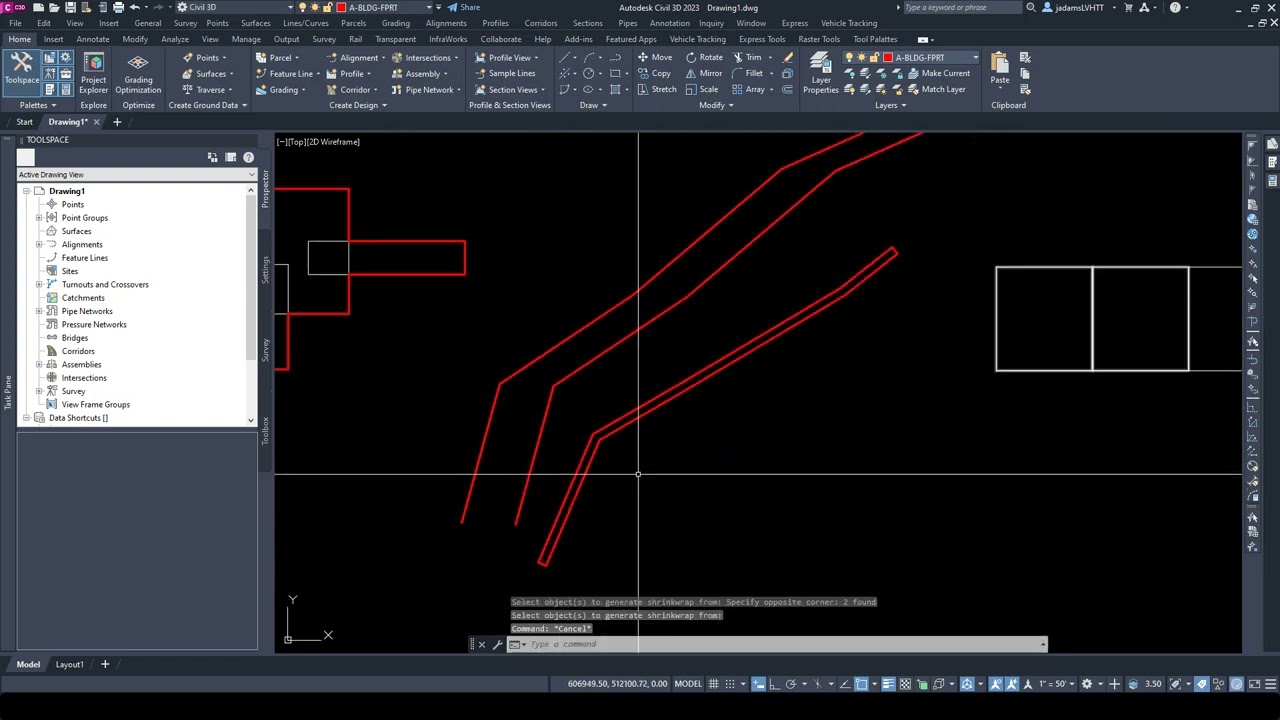This screenshot has width=1280, height=720.
Task: Toggle lineweight display in status bar
Action: coord(889,684)
